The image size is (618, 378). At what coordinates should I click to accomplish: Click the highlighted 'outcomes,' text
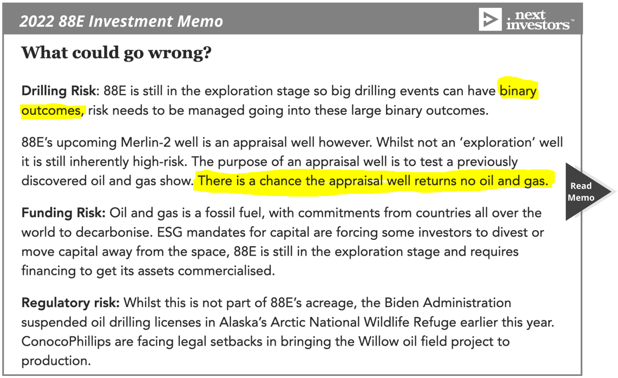click(52, 110)
